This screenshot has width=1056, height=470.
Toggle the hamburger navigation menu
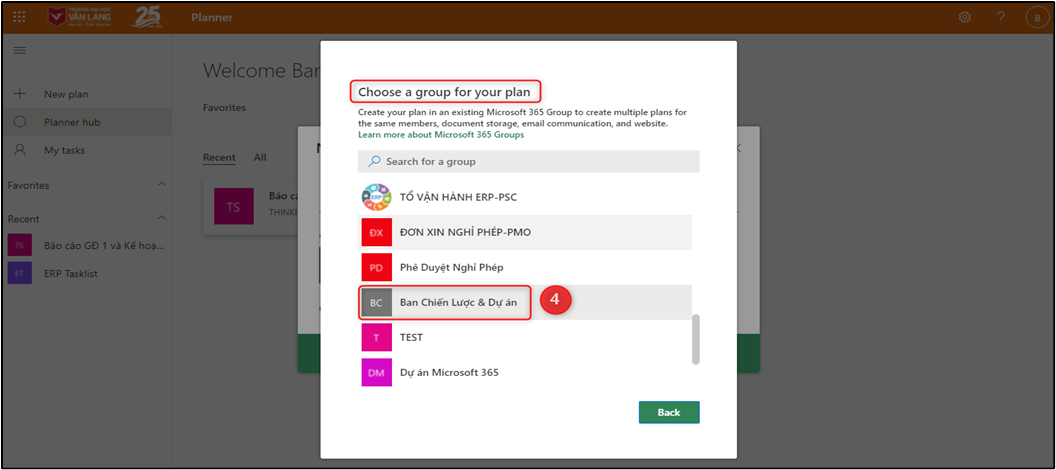[x=20, y=51]
